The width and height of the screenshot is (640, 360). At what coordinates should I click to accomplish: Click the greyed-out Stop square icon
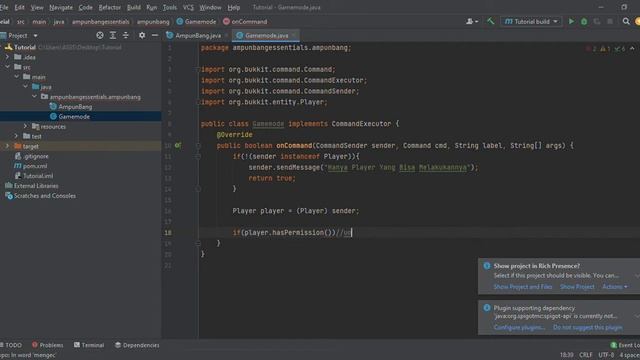[x=610, y=21]
